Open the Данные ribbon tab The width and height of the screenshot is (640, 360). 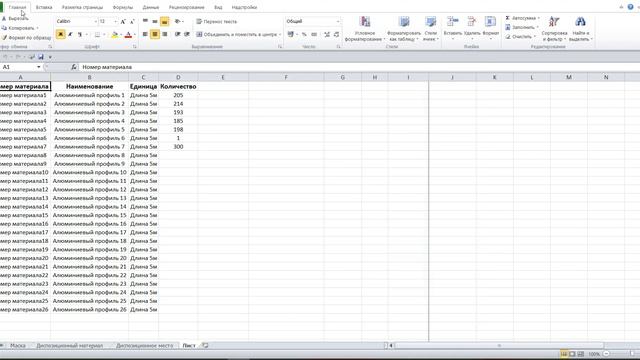151,7
